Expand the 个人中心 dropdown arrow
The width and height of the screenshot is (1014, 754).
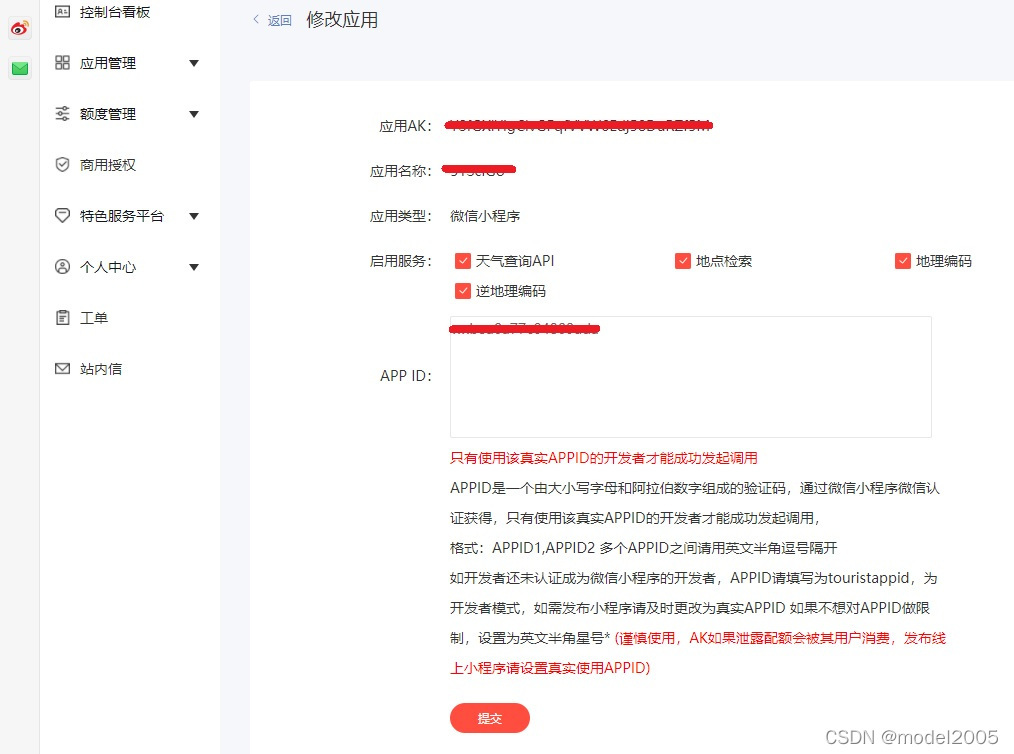click(193, 267)
